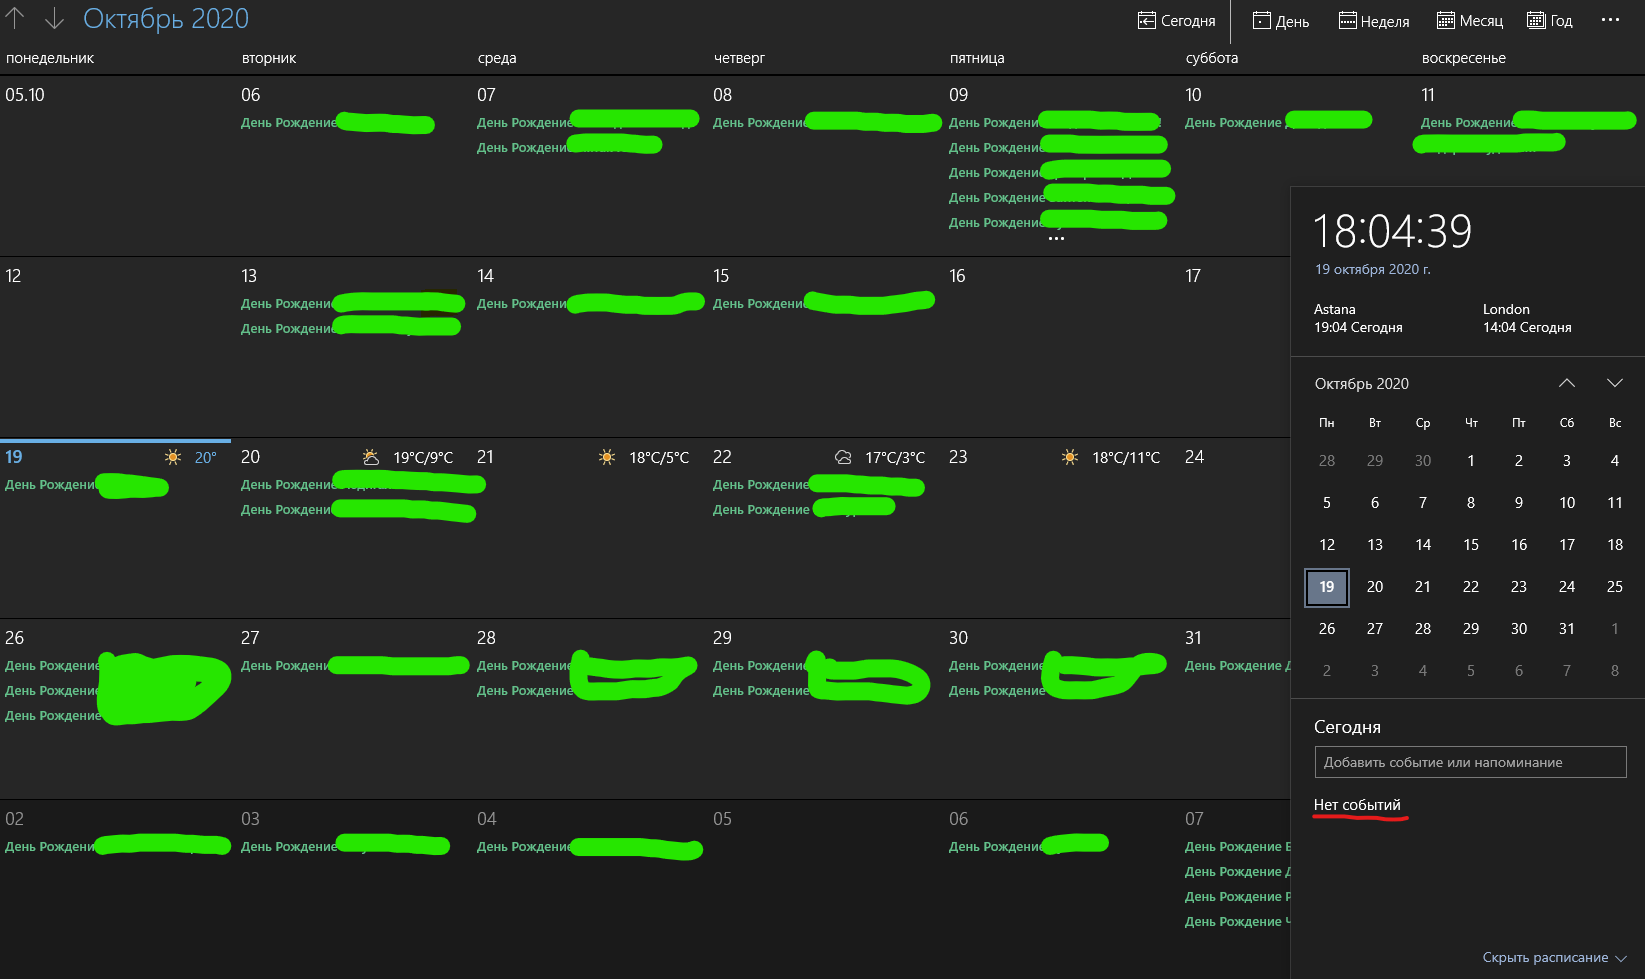Select day 05 November in month grid
Screen dimensions: 1645x979
[x=825, y=889]
